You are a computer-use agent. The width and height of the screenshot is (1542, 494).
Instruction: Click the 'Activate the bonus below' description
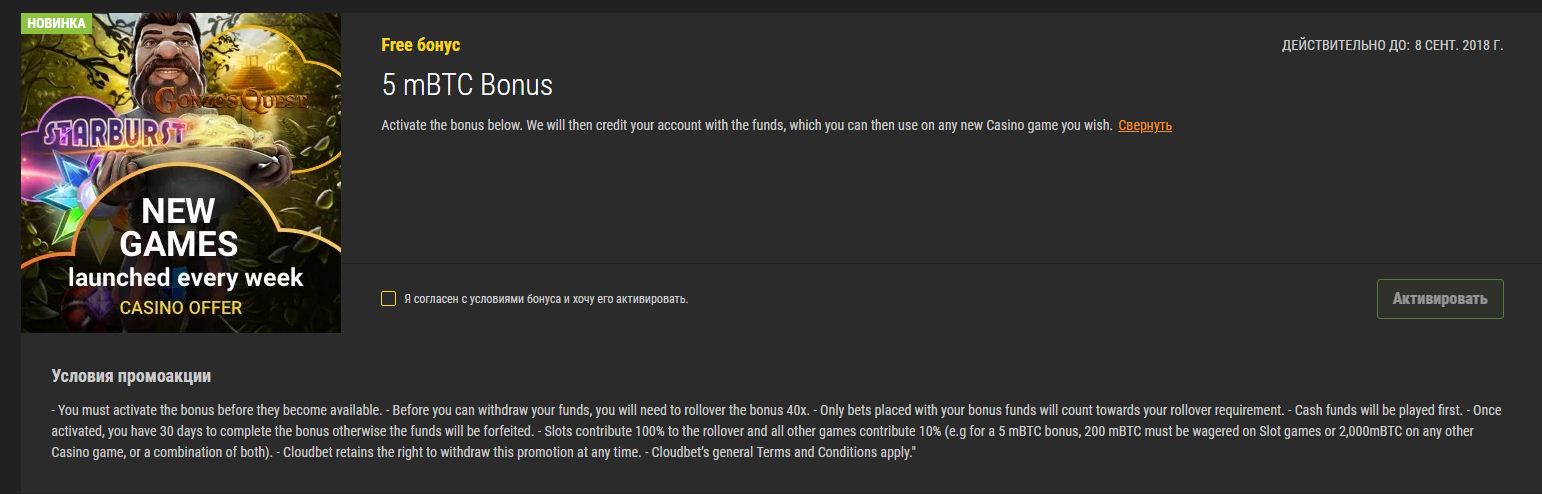746,126
